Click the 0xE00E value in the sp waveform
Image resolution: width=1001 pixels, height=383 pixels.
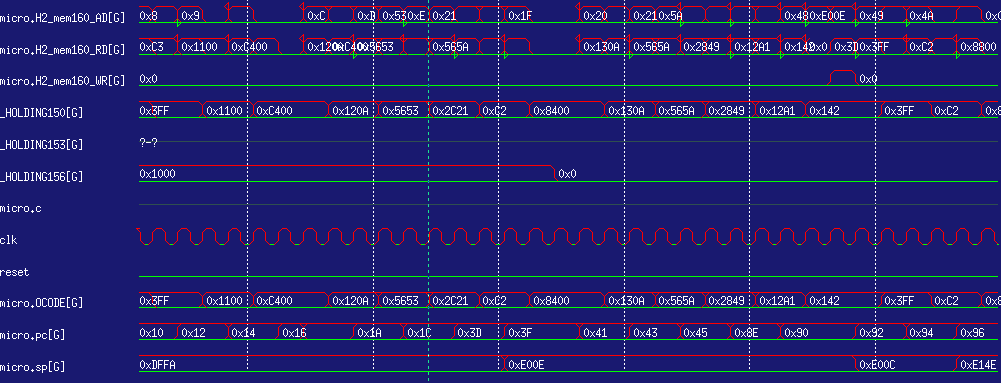click(526, 365)
